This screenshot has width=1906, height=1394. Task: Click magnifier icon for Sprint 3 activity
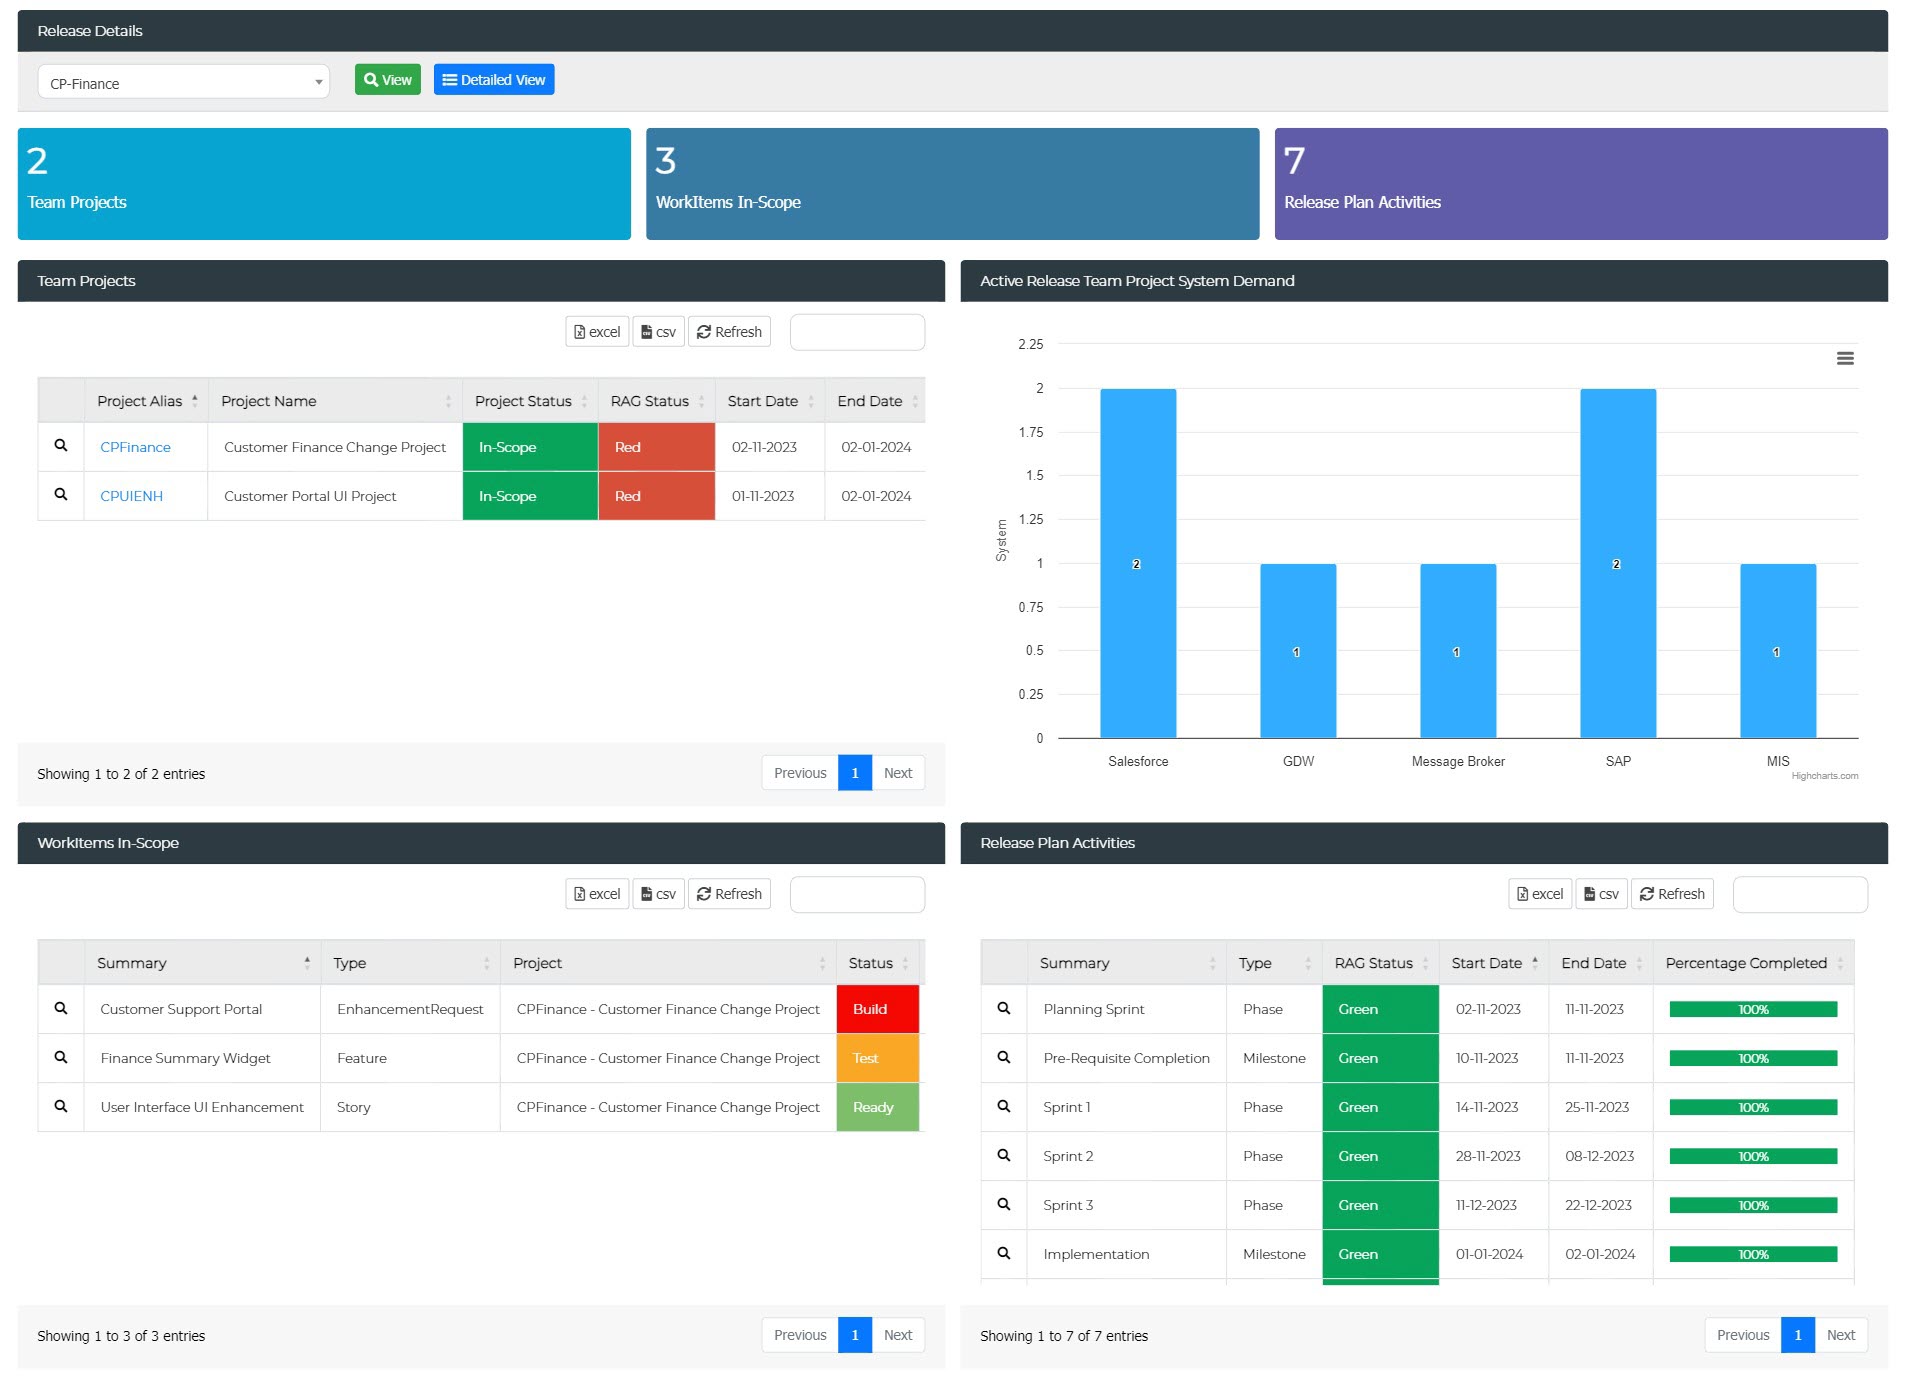pyautogui.click(x=1004, y=1205)
